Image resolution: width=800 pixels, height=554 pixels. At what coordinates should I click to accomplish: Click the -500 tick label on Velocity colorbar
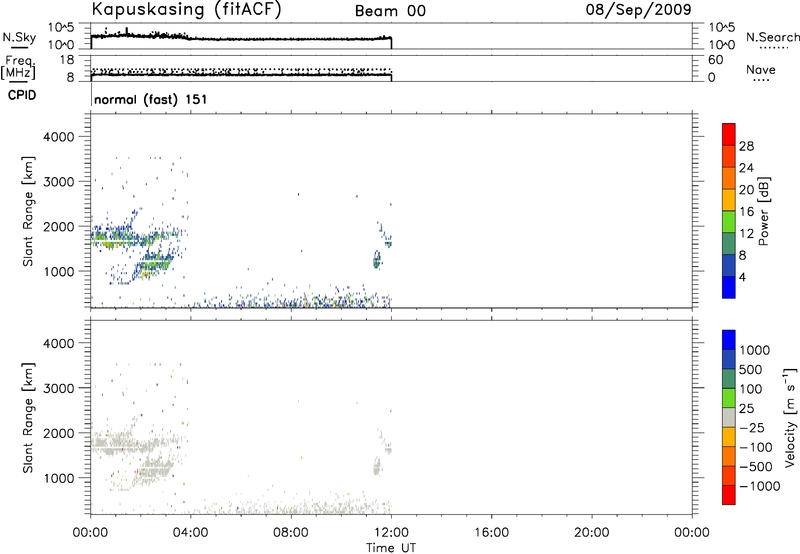click(756, 467)
